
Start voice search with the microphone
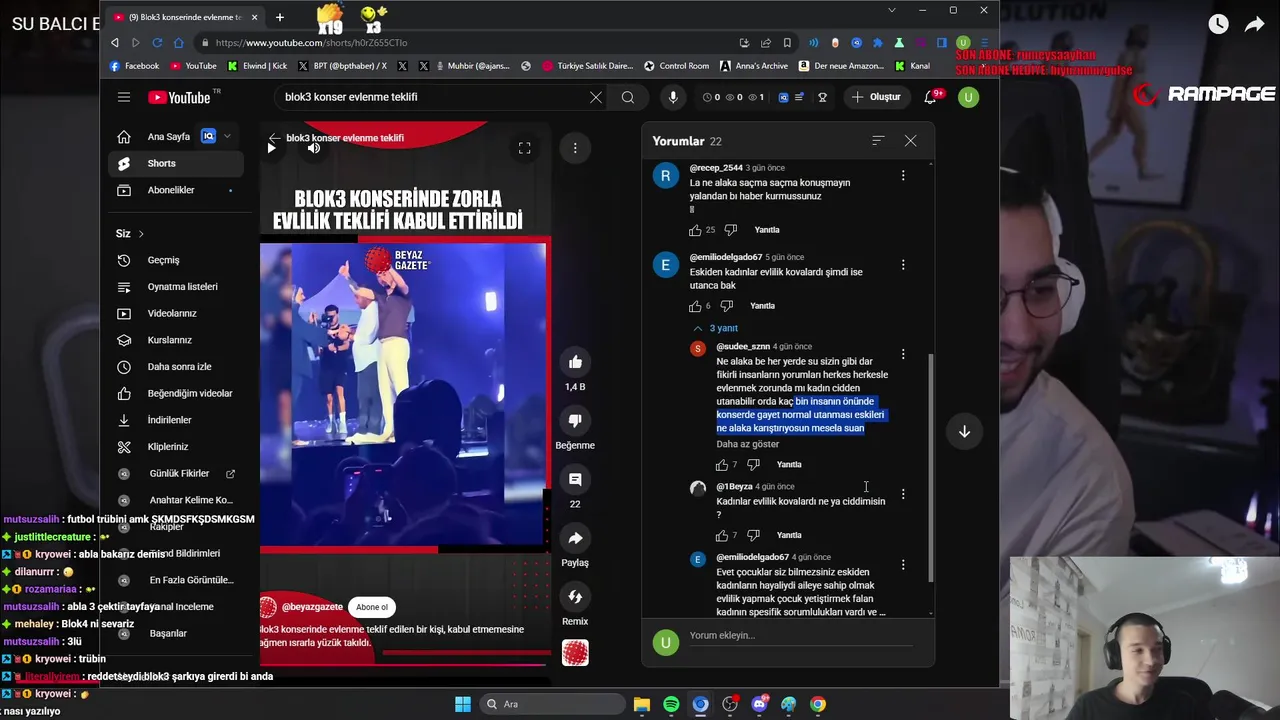click(673, 97)
